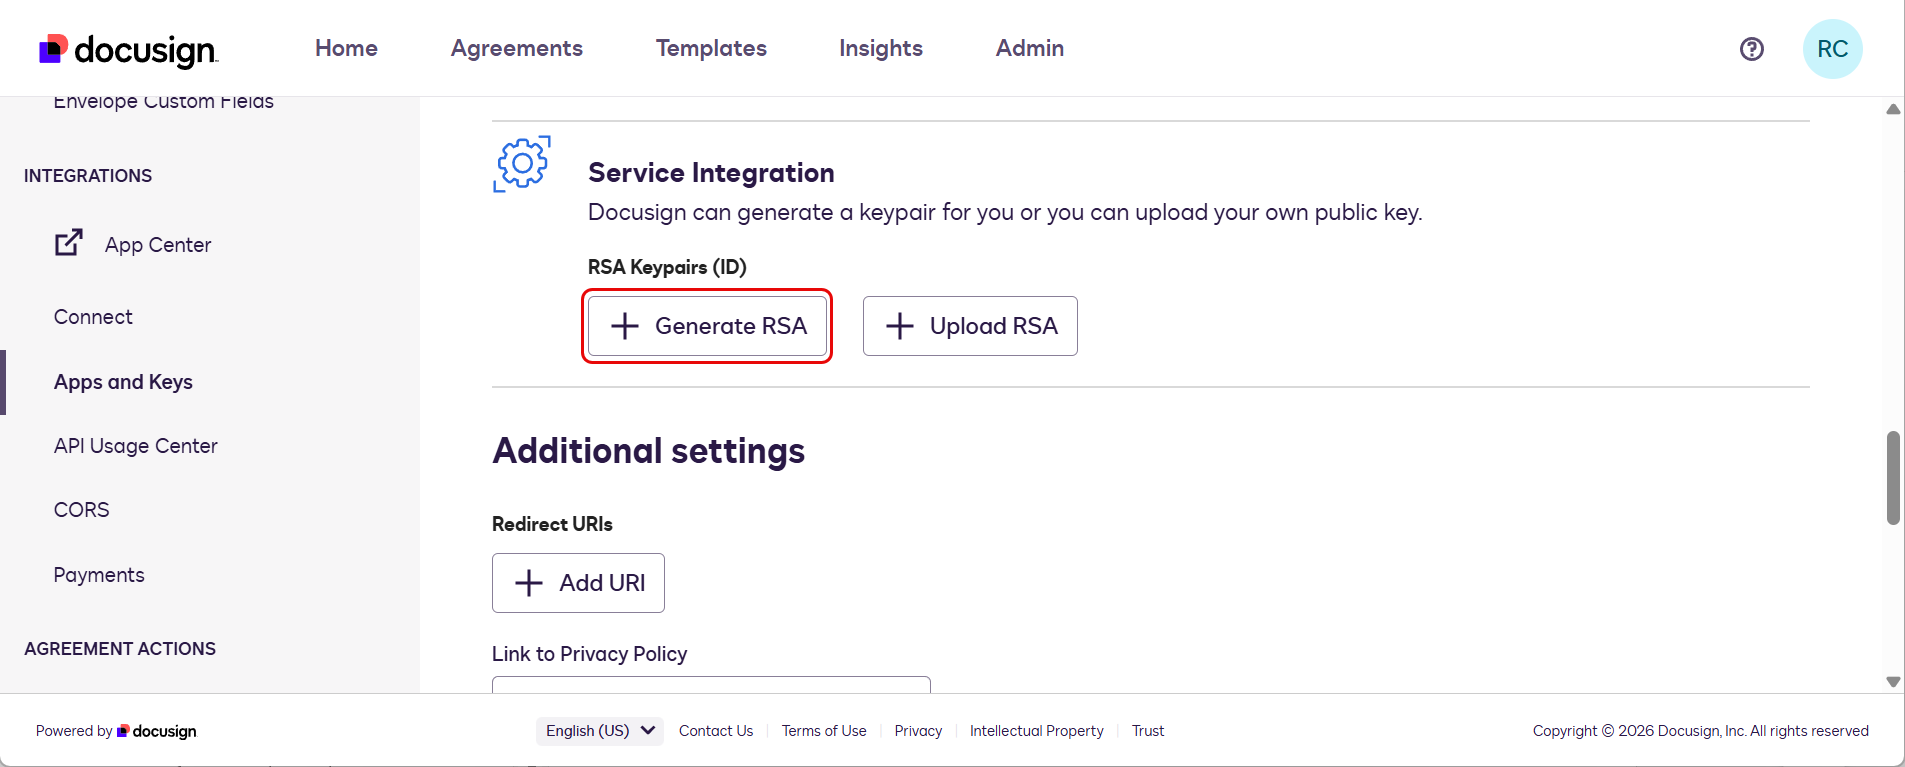Click the plus icon in Upload RSA
The height and width of the screenshot is (767, 1905).
pos(900,326)
